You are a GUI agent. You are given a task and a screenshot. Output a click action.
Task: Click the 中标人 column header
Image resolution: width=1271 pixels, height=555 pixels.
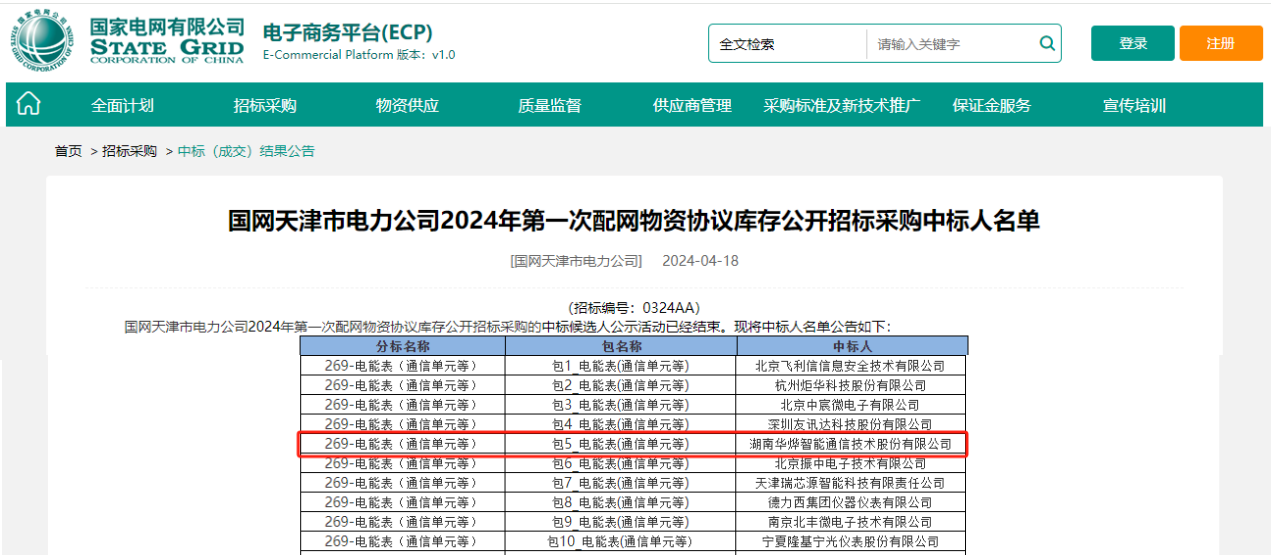[852, 346]
